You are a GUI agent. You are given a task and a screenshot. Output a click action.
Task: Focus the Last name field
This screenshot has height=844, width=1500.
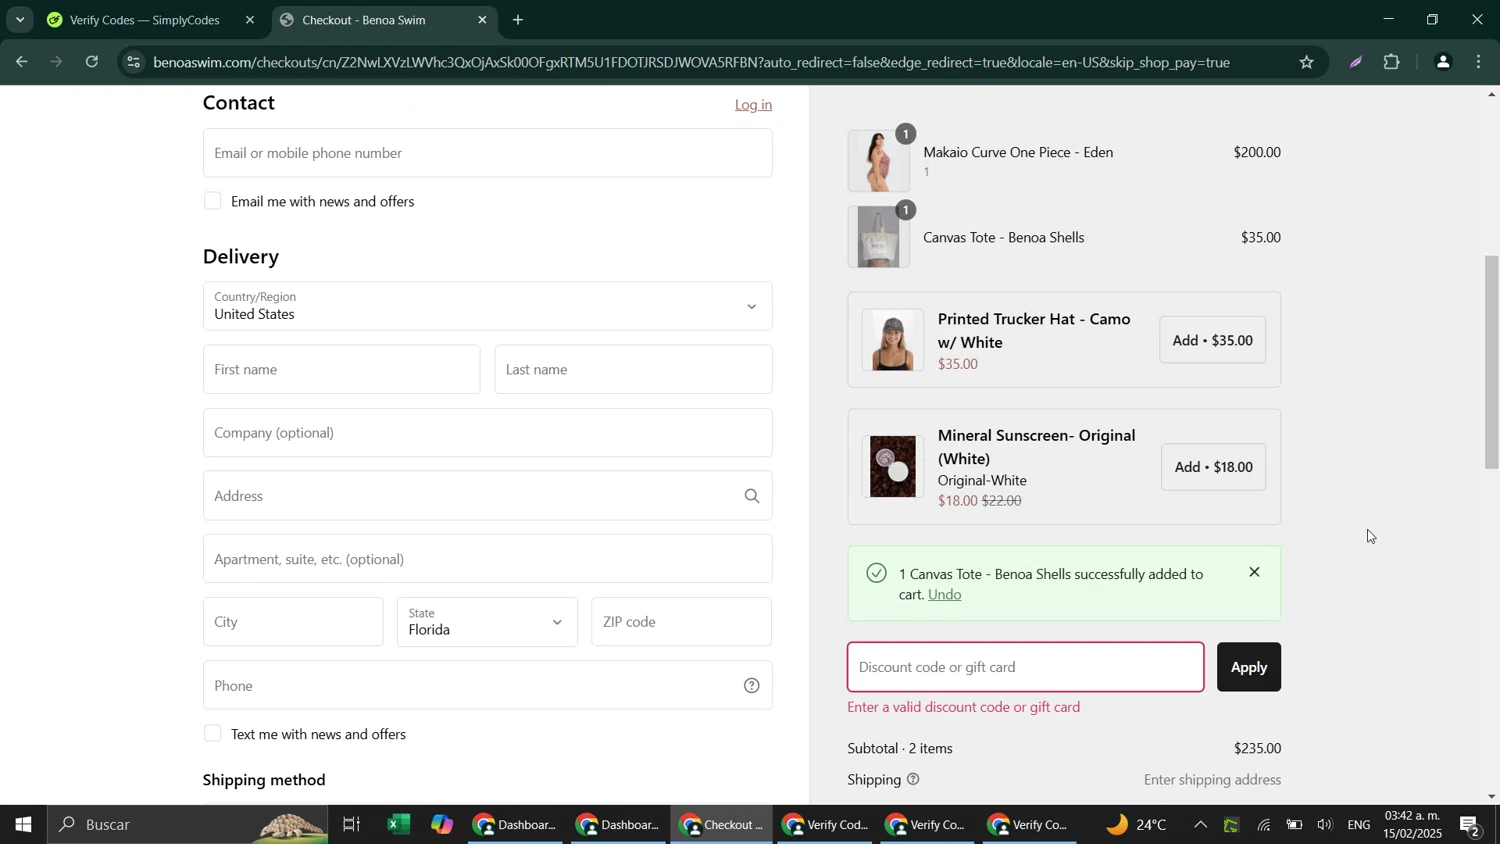coord(633,370)
